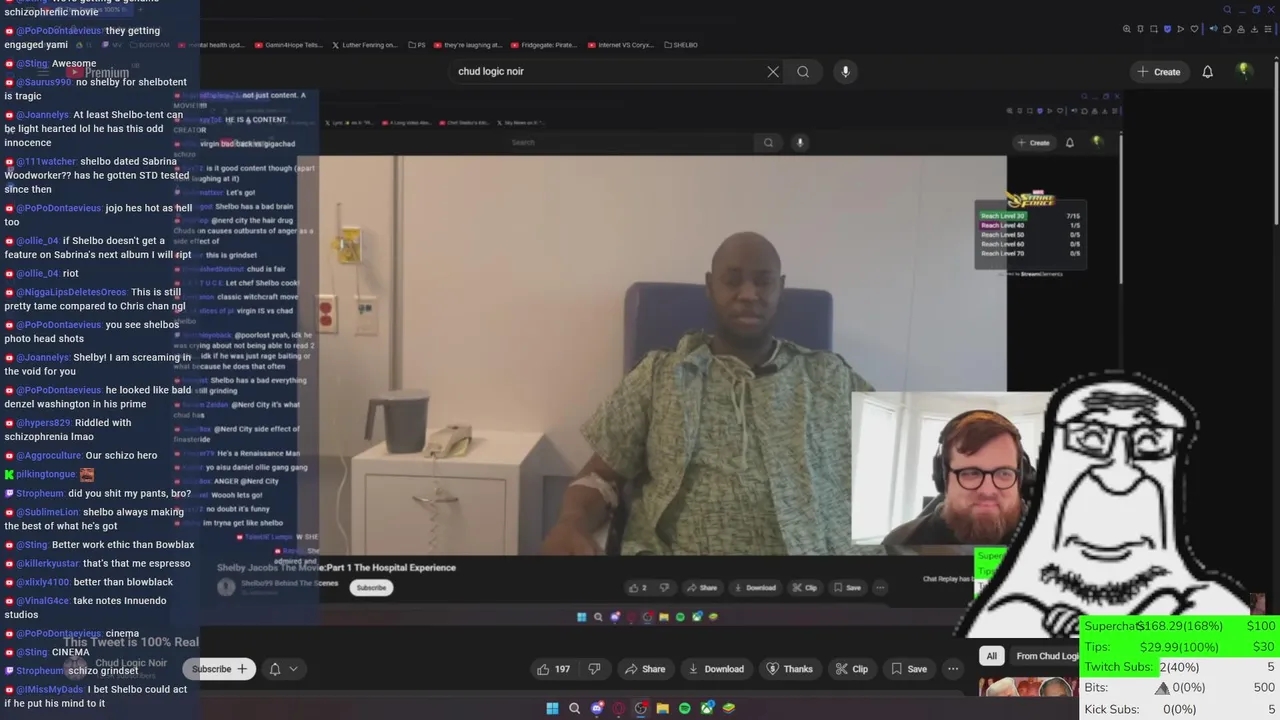1280x720 pixels.
Task: Dislike the main video
Action: pyautogui.click(x=594, y=669)
